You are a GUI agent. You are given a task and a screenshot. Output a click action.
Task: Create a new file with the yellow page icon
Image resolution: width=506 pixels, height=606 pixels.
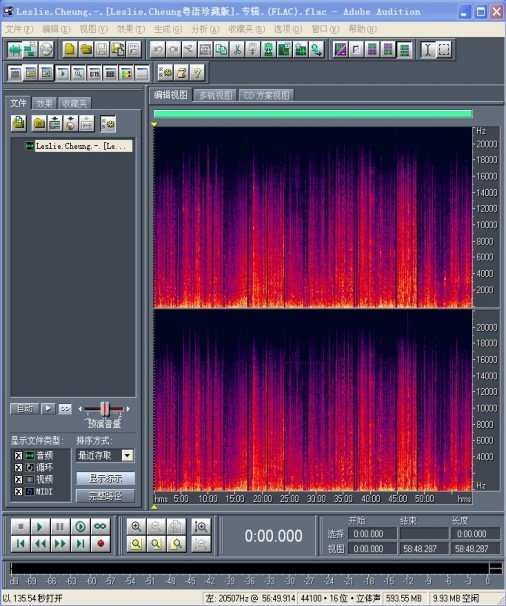(70, 49)
